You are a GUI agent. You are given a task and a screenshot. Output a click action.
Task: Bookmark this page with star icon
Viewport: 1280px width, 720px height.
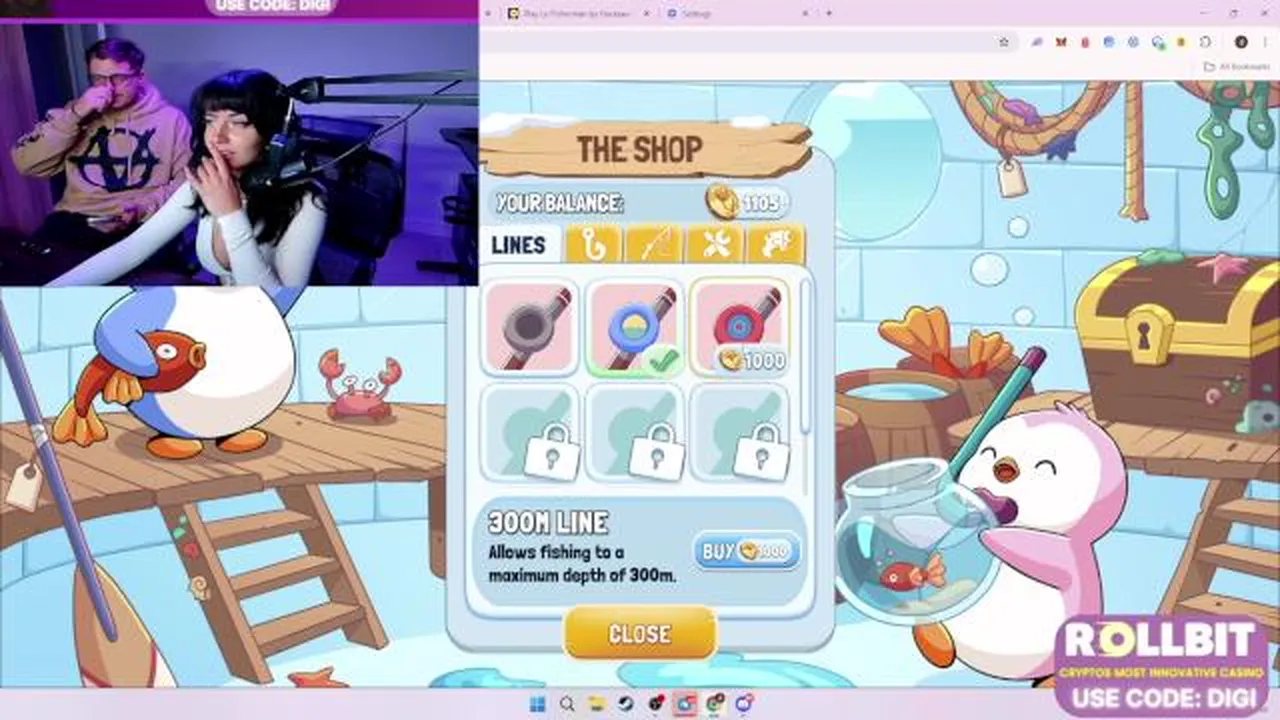point(1004,42)
